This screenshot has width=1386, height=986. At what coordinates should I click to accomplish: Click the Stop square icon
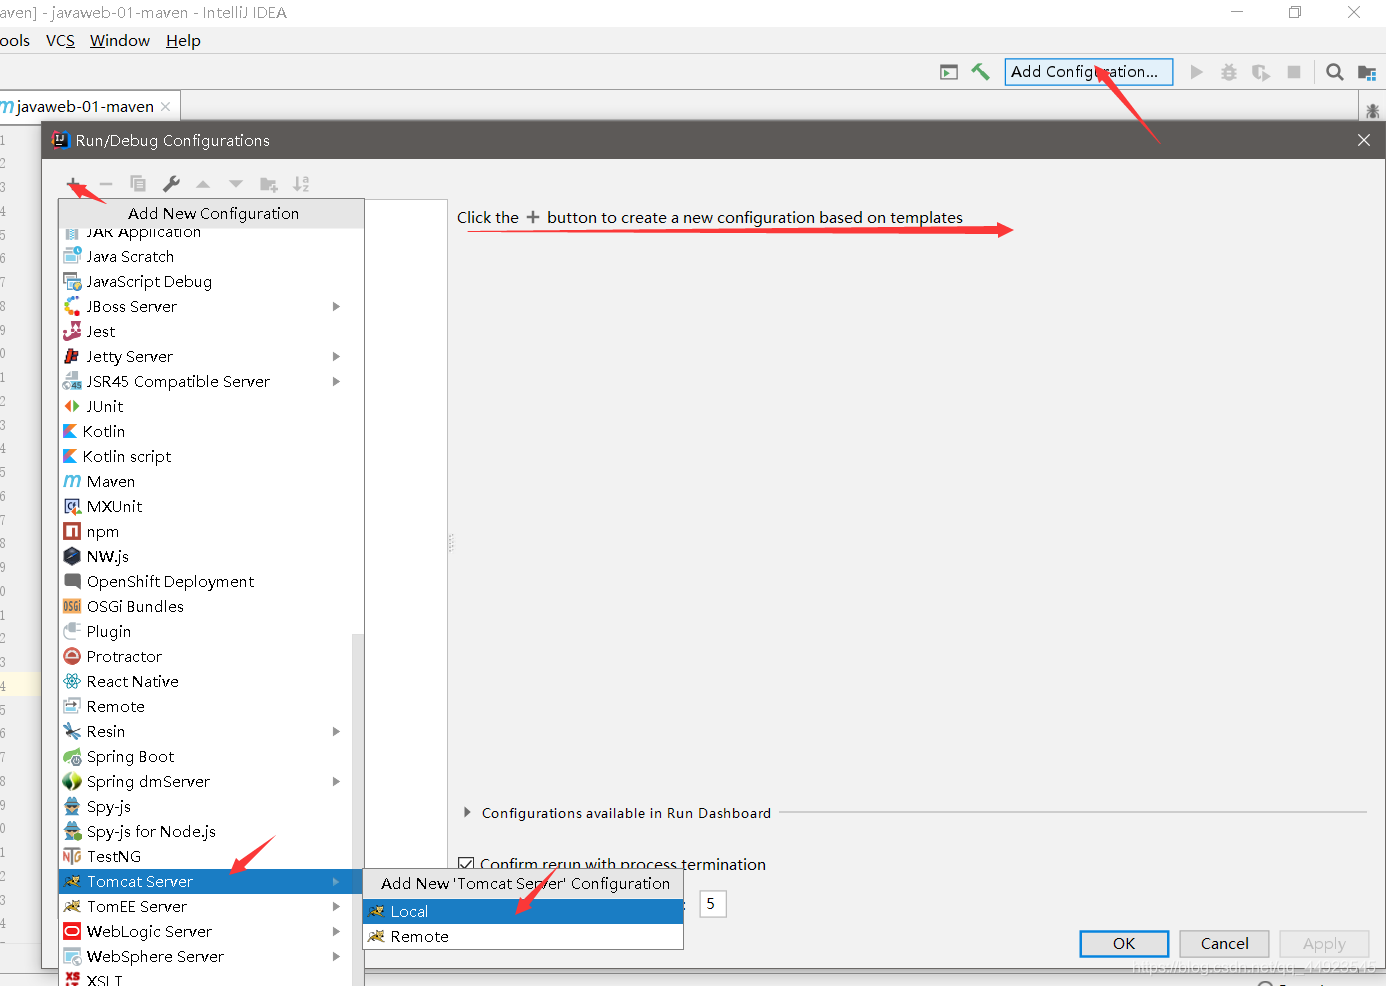[1294, 72]
